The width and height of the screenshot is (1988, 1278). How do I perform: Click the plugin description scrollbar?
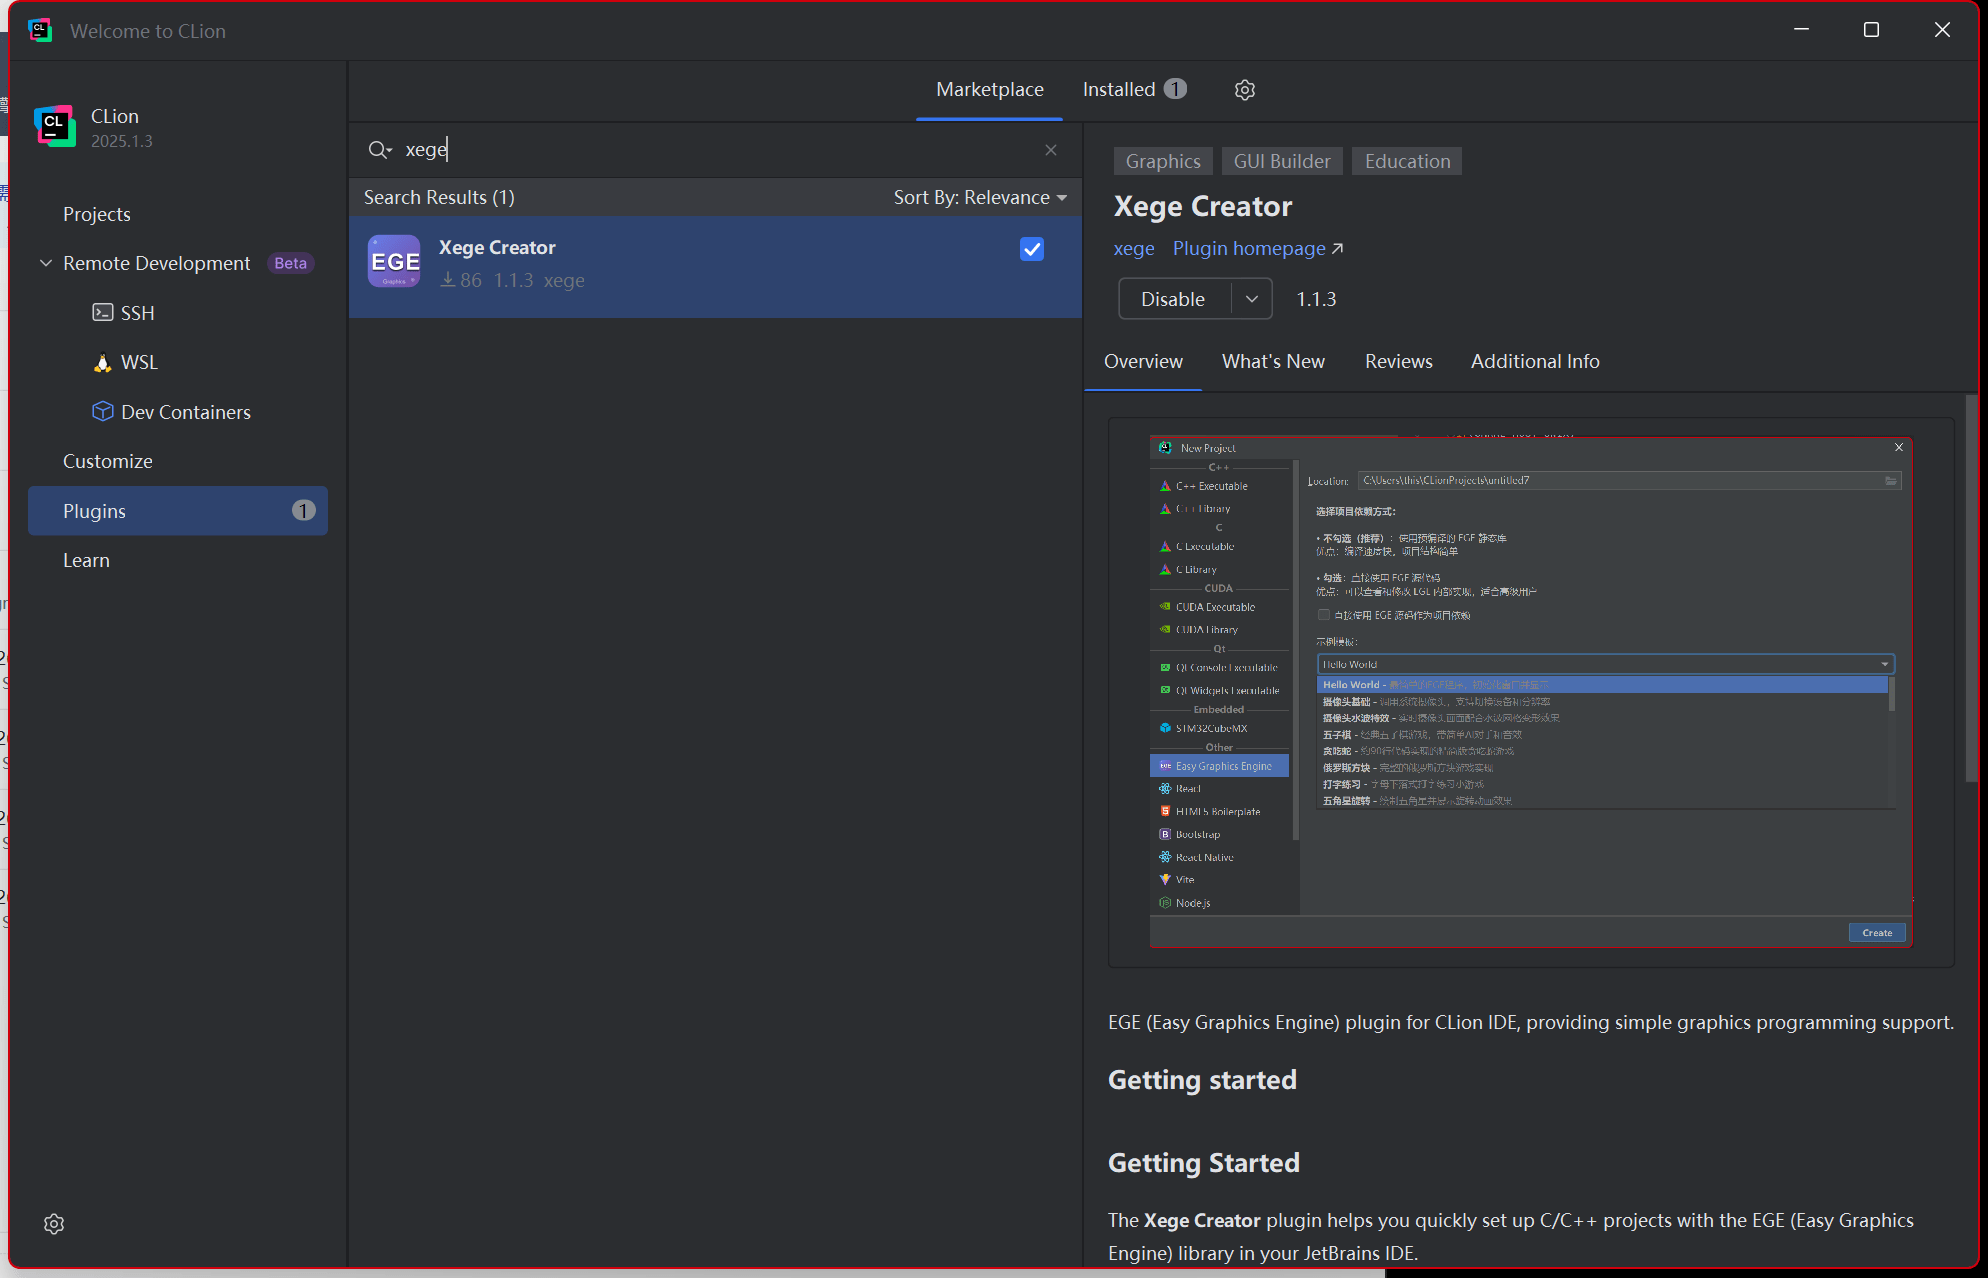[1971, 590]
